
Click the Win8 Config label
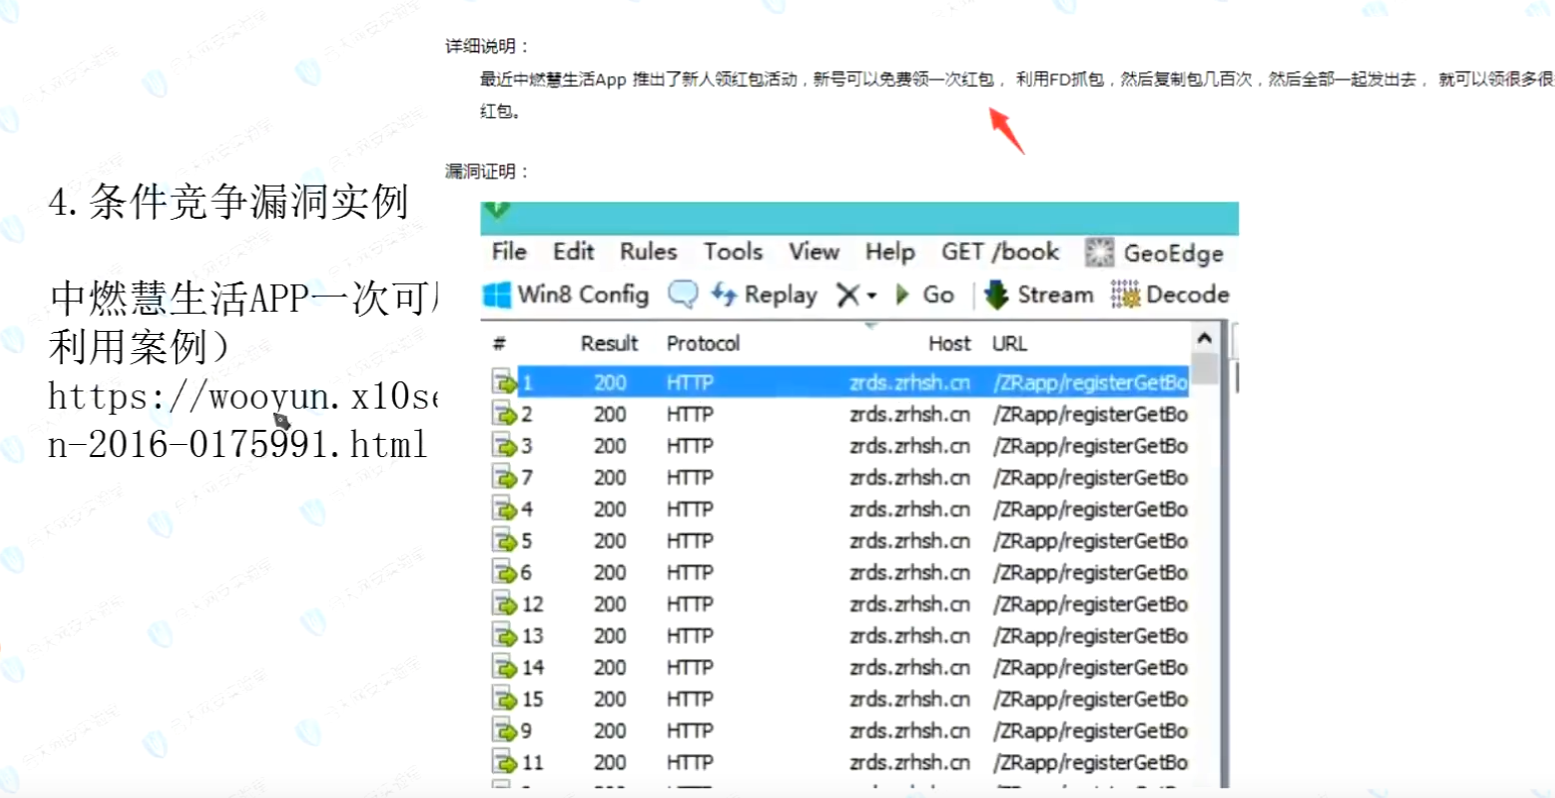tap(583, 296)
